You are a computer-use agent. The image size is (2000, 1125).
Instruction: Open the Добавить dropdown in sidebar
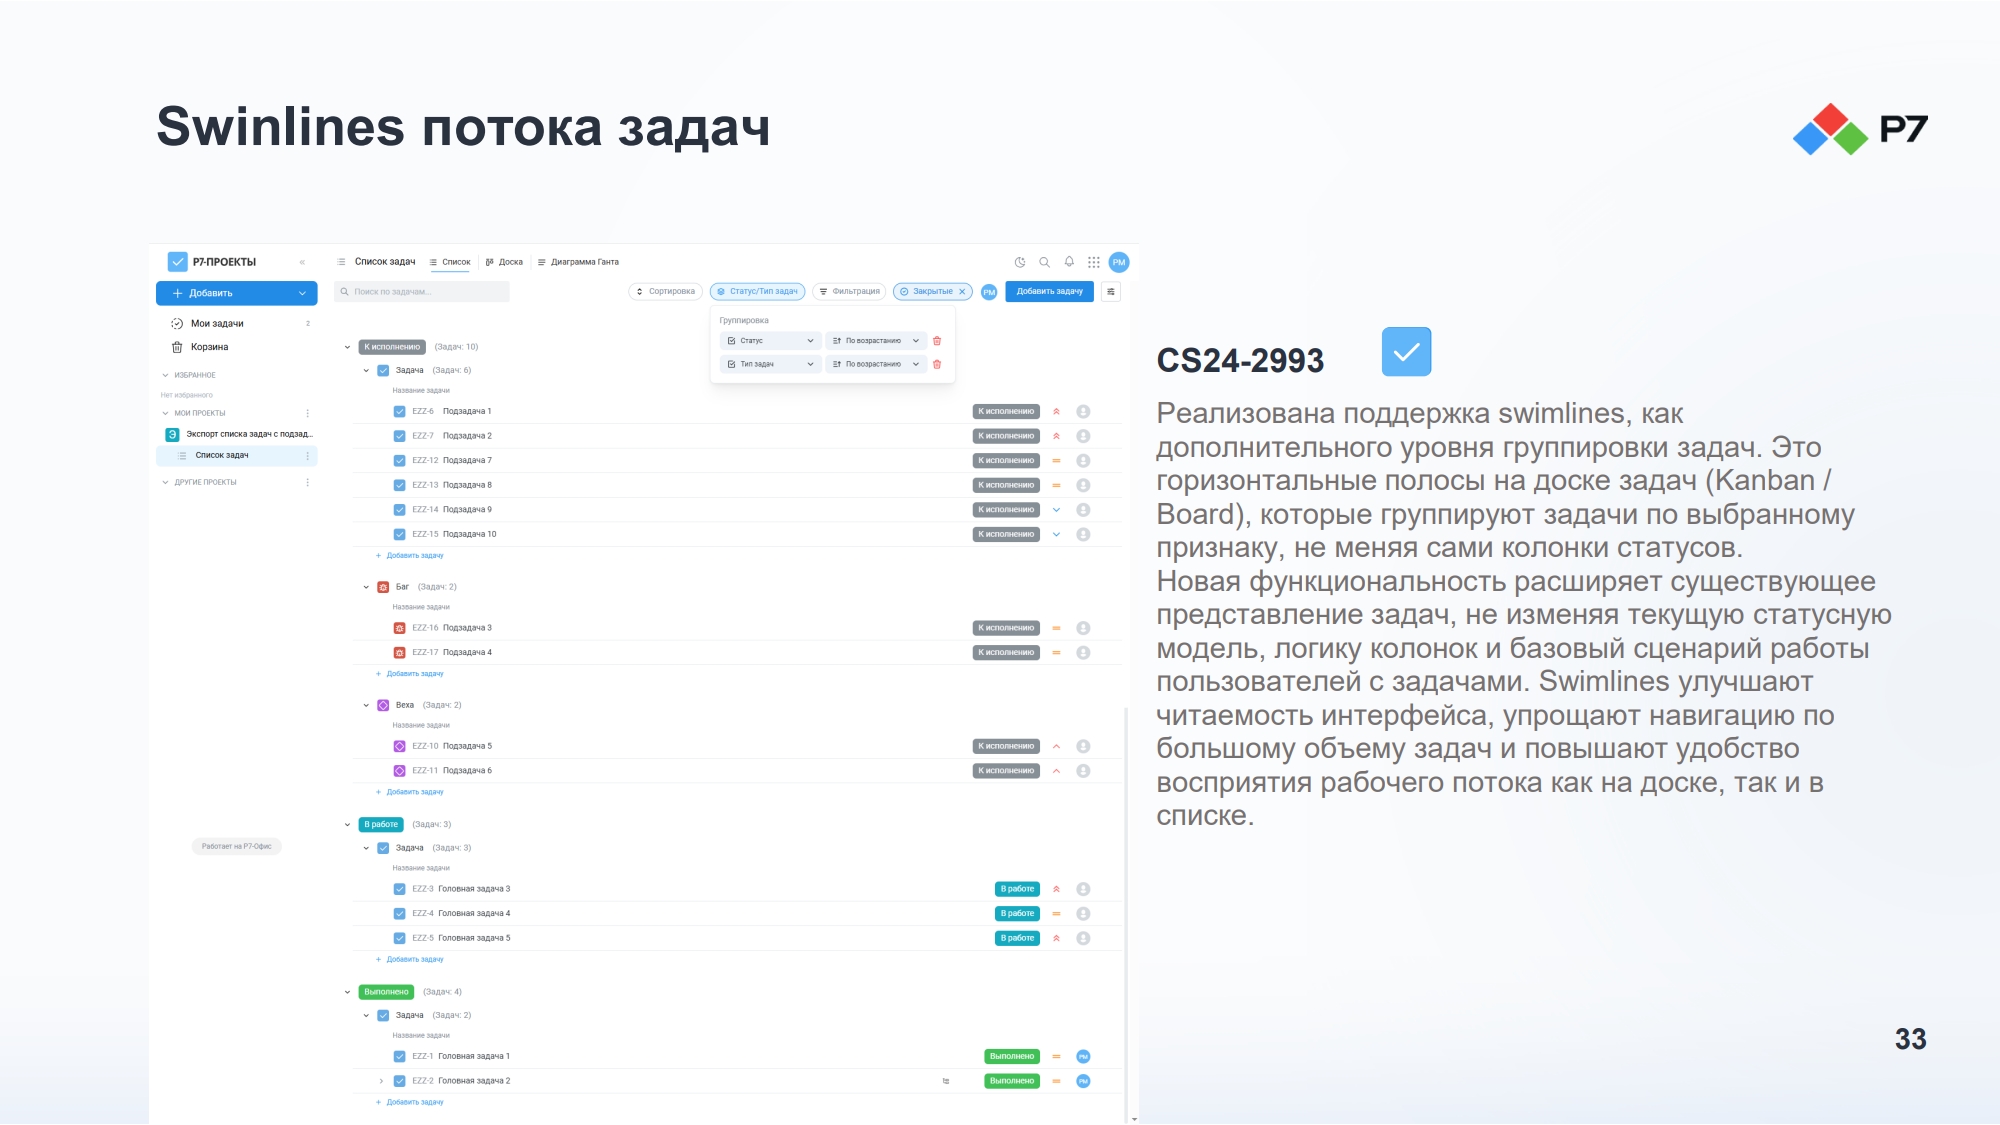tap(236, 293)
